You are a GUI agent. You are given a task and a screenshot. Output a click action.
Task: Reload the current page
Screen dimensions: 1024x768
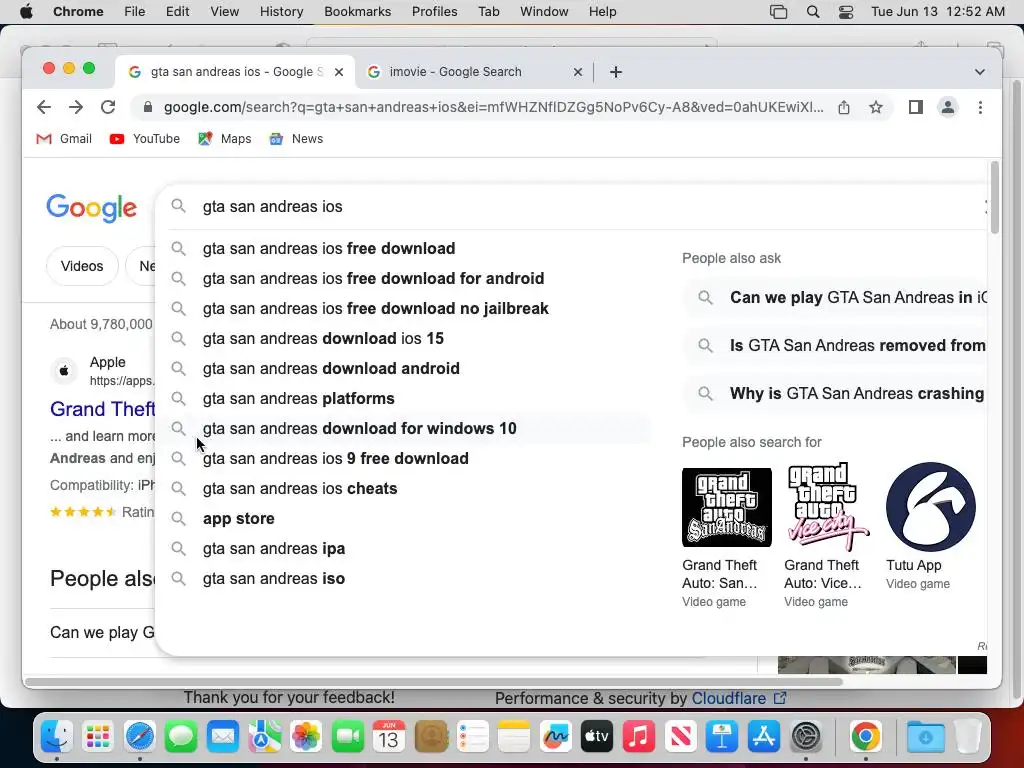coord(108,107)
